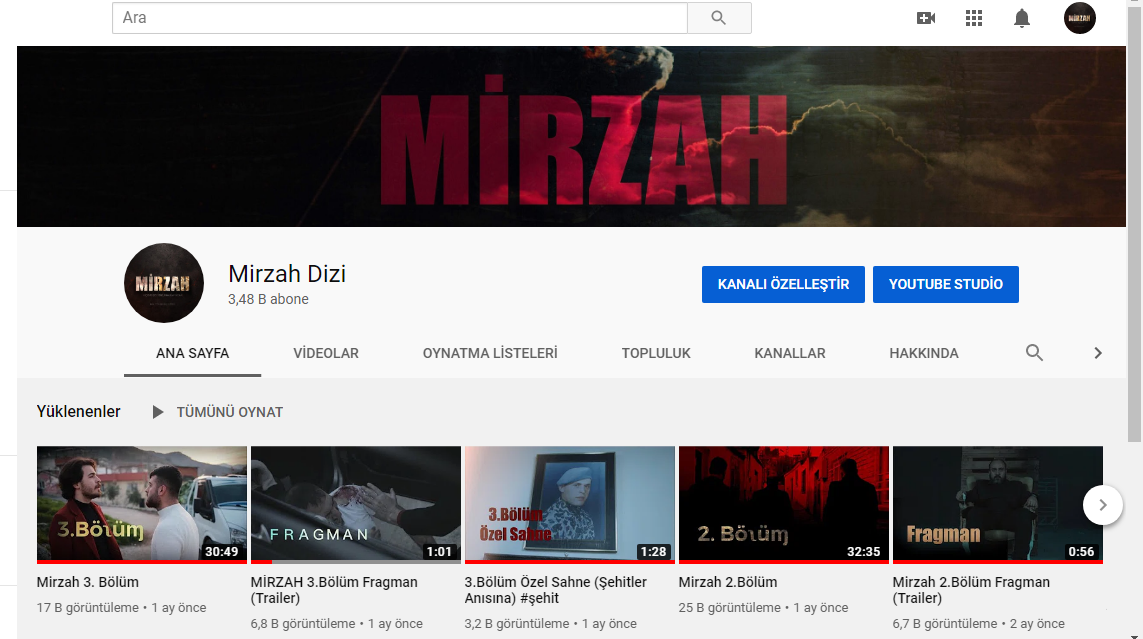Open the ANA SAYFA tab
The width and height of the screenshot is (1143, 639).
pos(192,353)
